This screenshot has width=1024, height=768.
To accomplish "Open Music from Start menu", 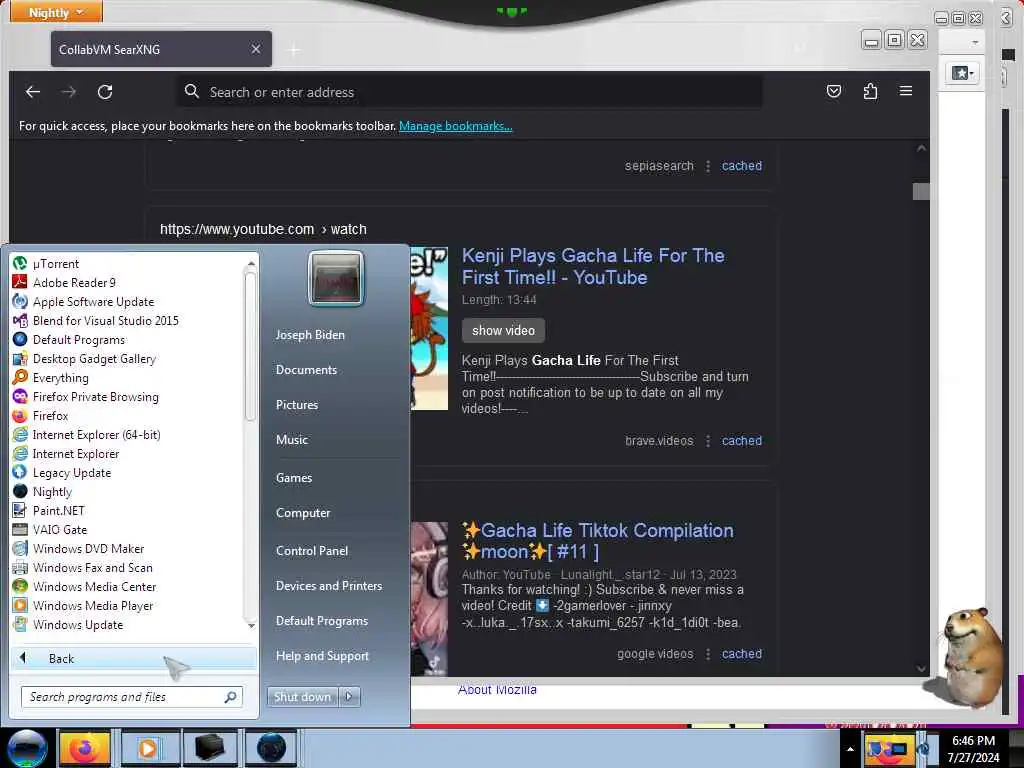I will point(292,440).
